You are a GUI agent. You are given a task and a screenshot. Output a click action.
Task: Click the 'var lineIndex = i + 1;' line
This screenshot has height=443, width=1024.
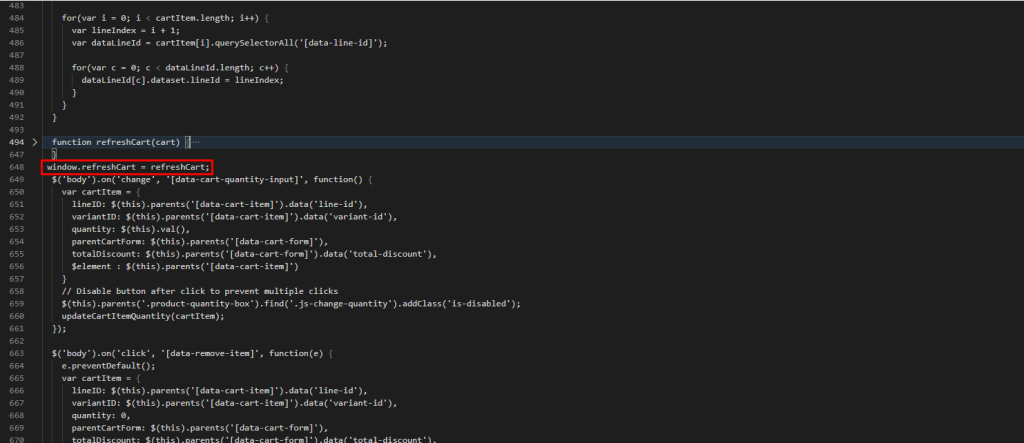[x=126, y=30]
